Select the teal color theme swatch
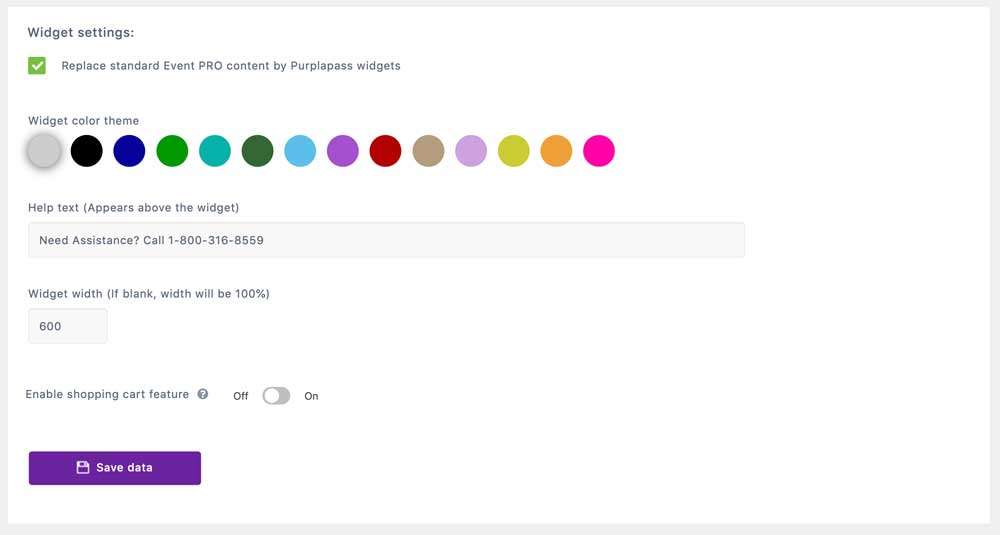Viewport: 1000px width, 535px height. pos(215,151)
